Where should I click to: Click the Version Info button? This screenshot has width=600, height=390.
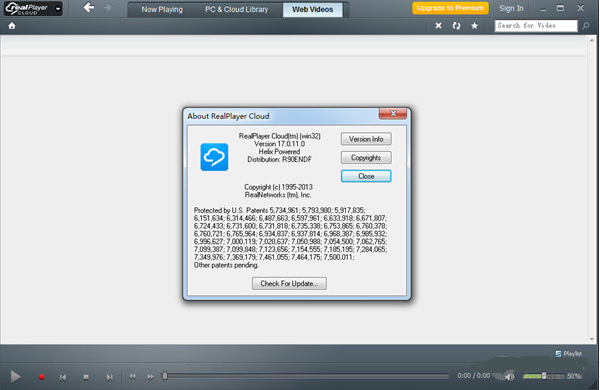tap(366, 139)
